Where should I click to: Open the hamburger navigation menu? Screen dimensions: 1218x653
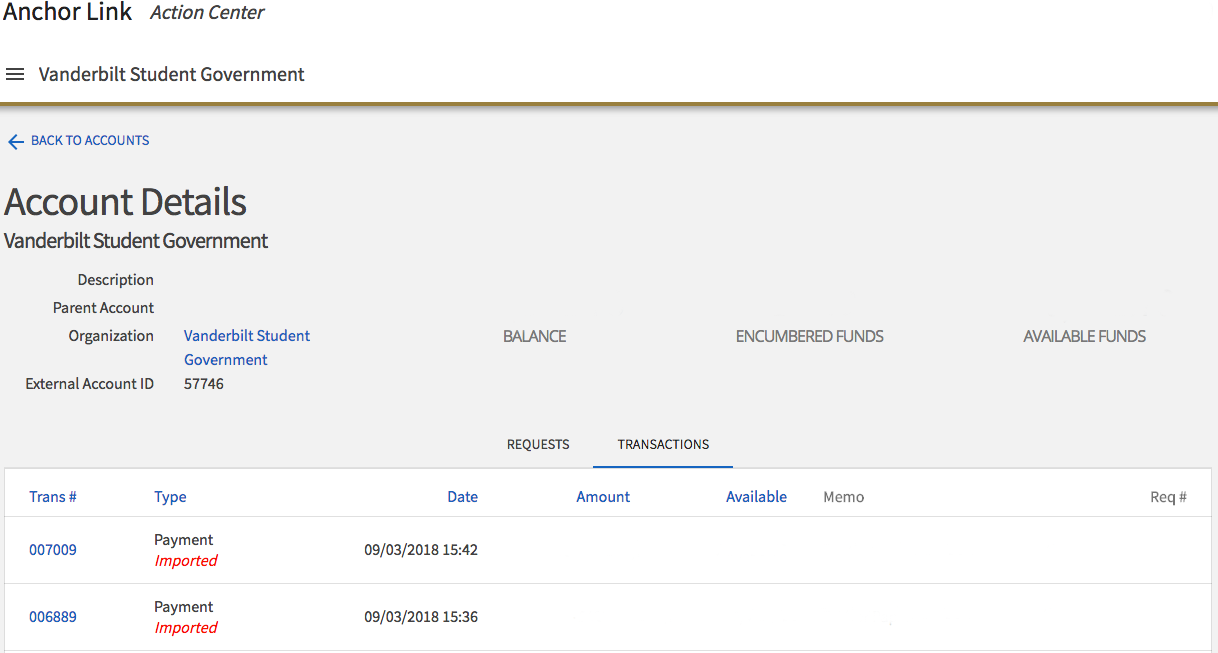(x=15, y=75)
